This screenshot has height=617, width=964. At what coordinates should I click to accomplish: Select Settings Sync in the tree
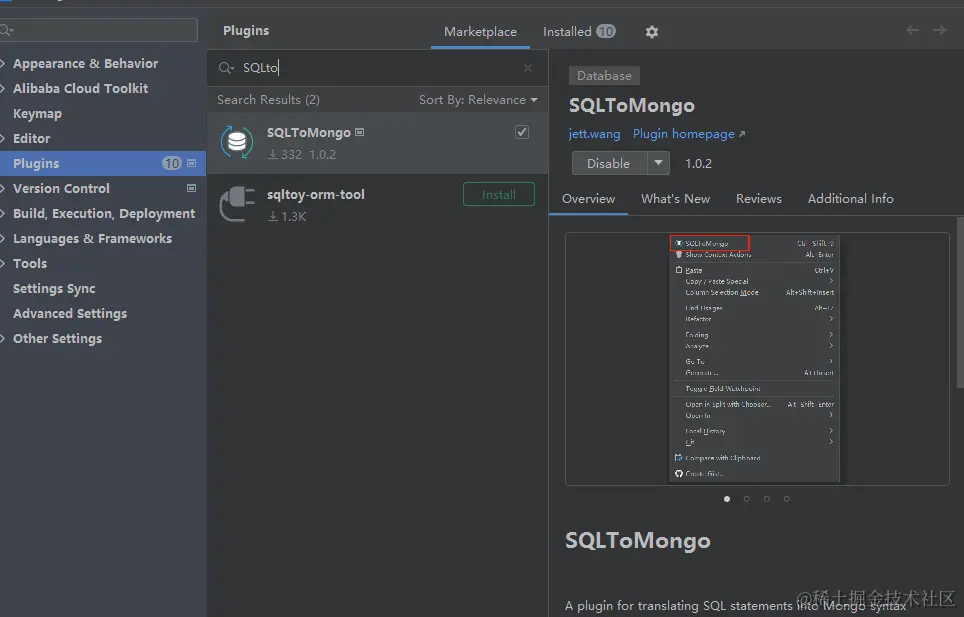coord(54,288)
